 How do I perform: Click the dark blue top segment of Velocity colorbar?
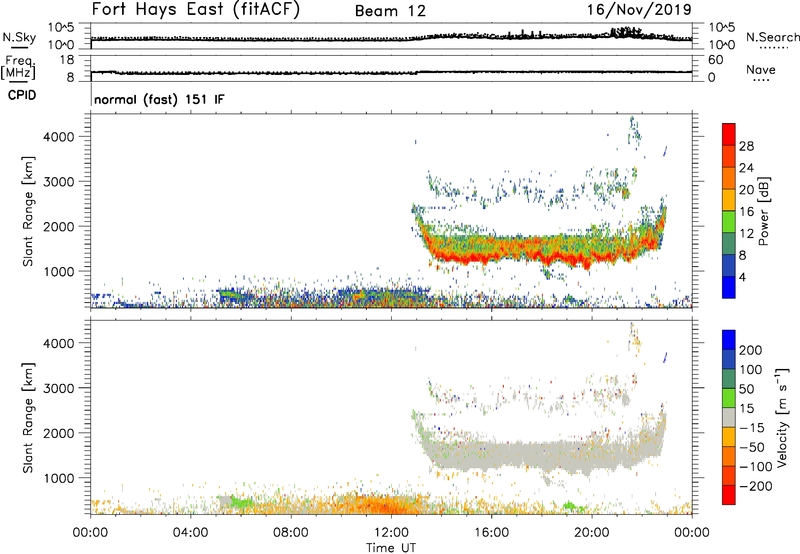[729, 340]
